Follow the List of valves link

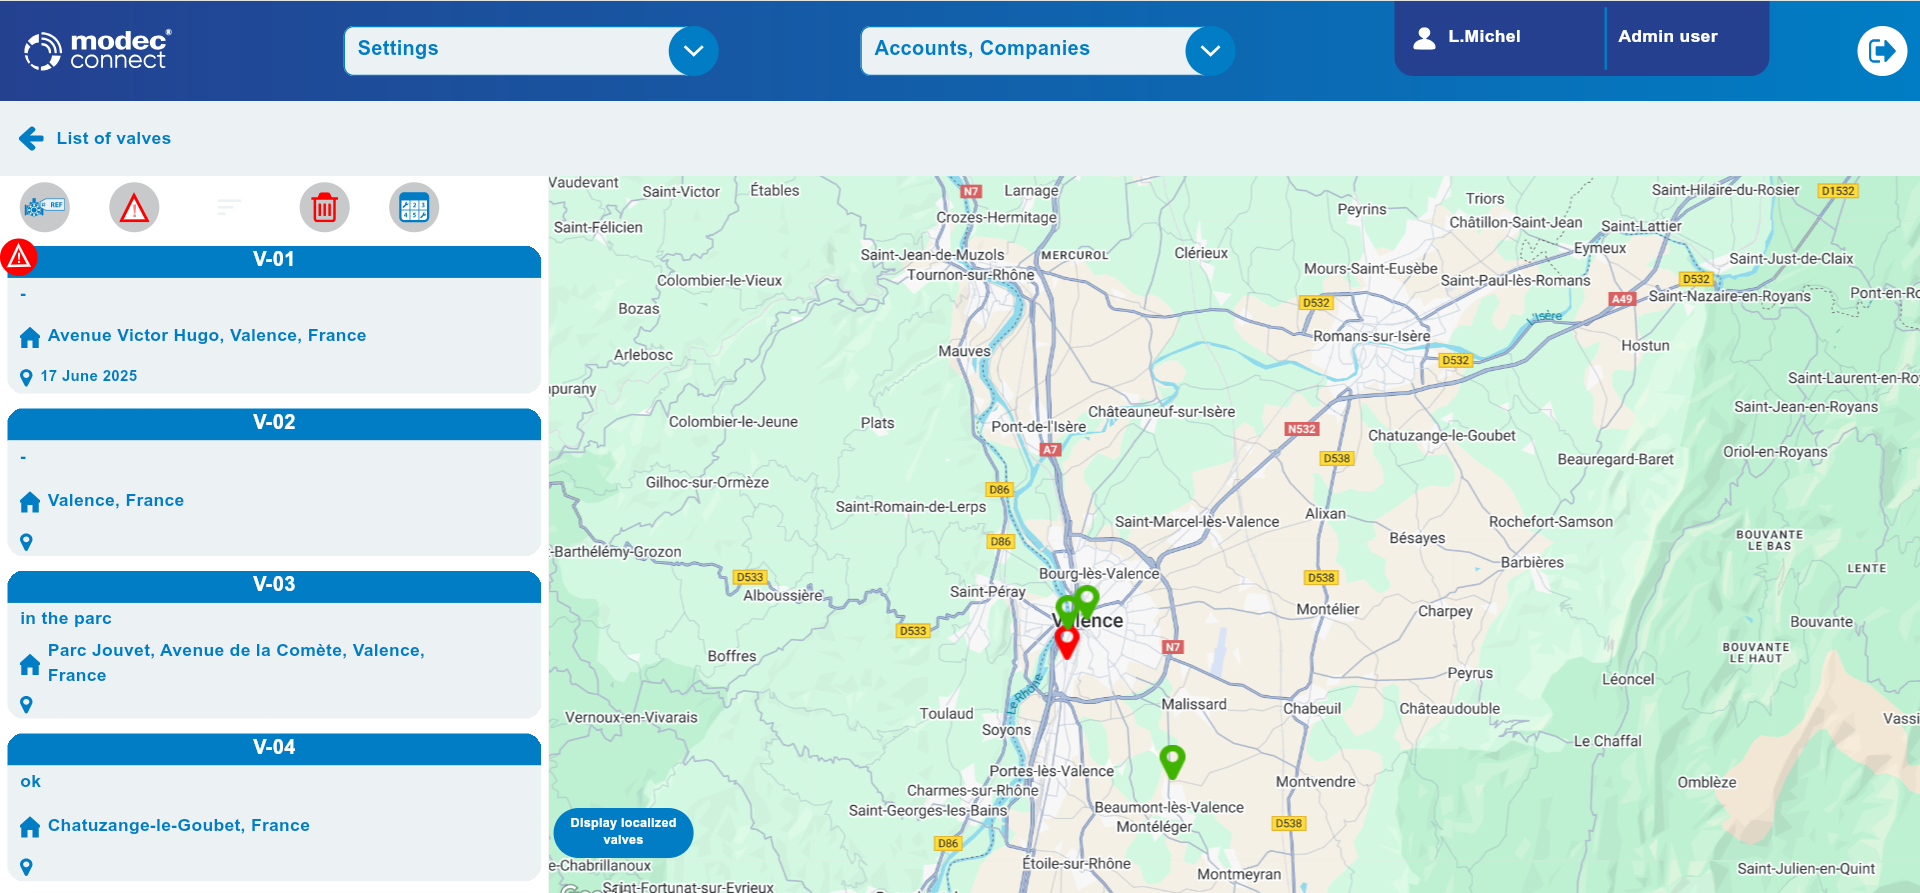pyautogui.click(x=113, y=139)
